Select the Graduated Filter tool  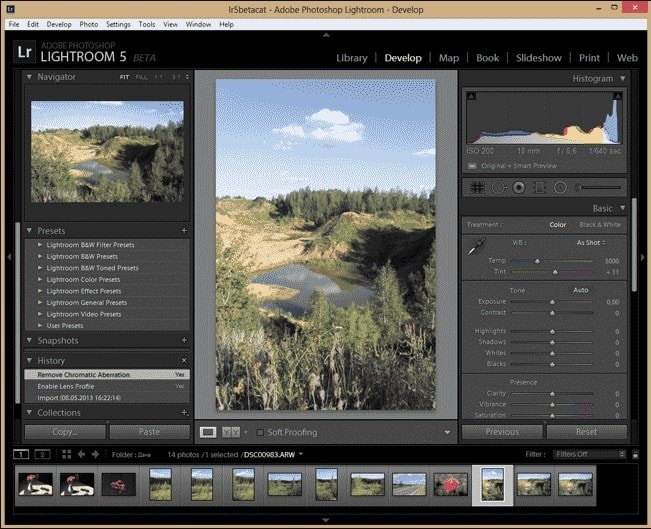click(x=539, y=187)
